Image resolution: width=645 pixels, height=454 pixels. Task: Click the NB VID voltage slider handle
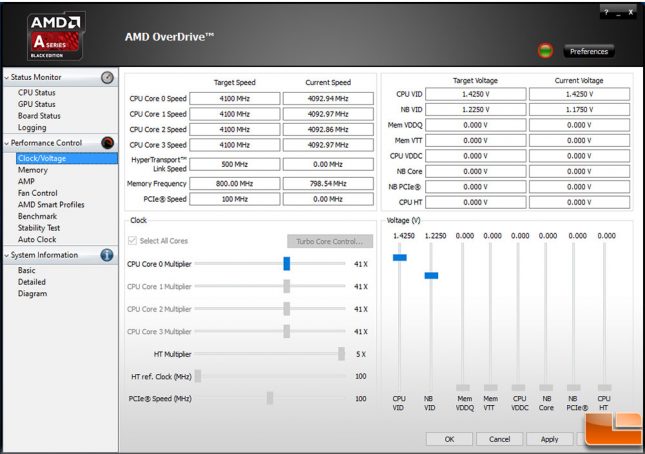pyautogui.click(x=431, y=276)
